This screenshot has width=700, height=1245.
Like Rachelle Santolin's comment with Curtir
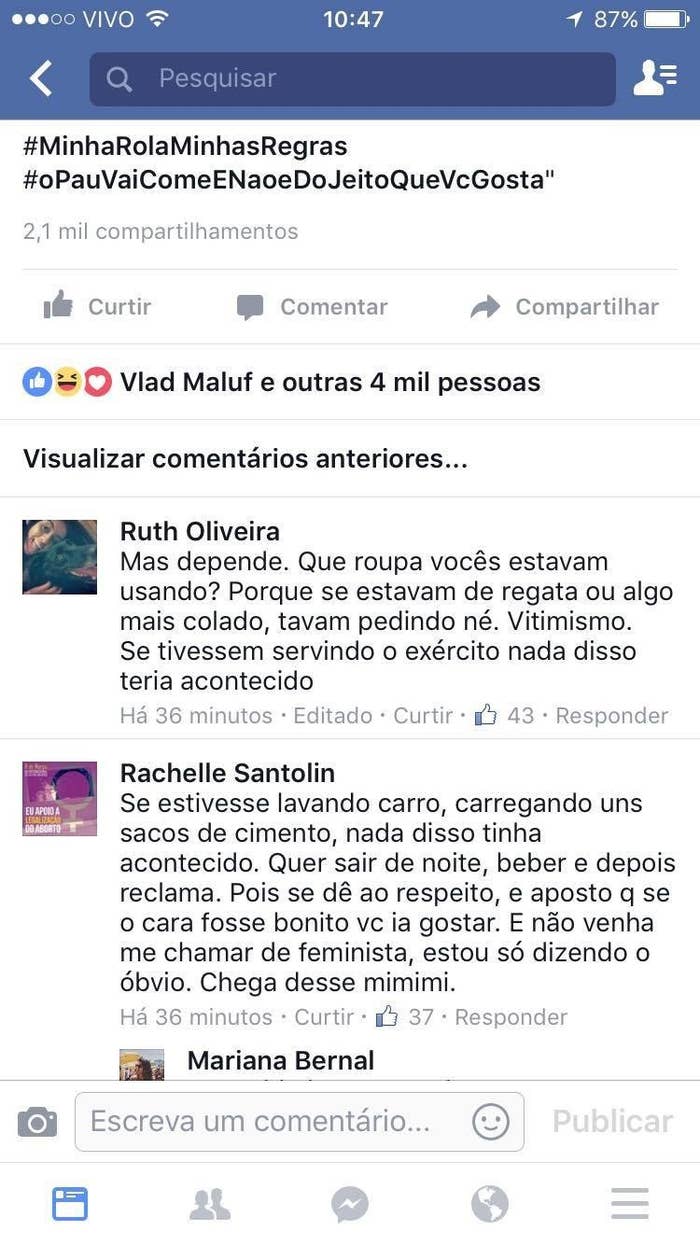[324, 1017]
